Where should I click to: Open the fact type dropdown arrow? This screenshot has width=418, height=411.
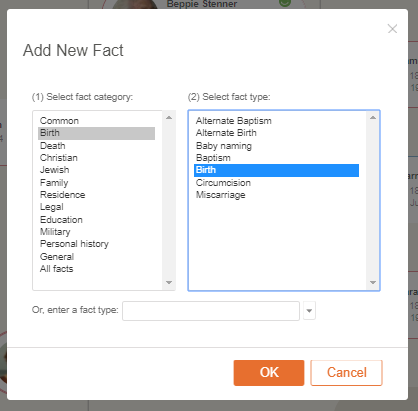[x=309, y=311]
